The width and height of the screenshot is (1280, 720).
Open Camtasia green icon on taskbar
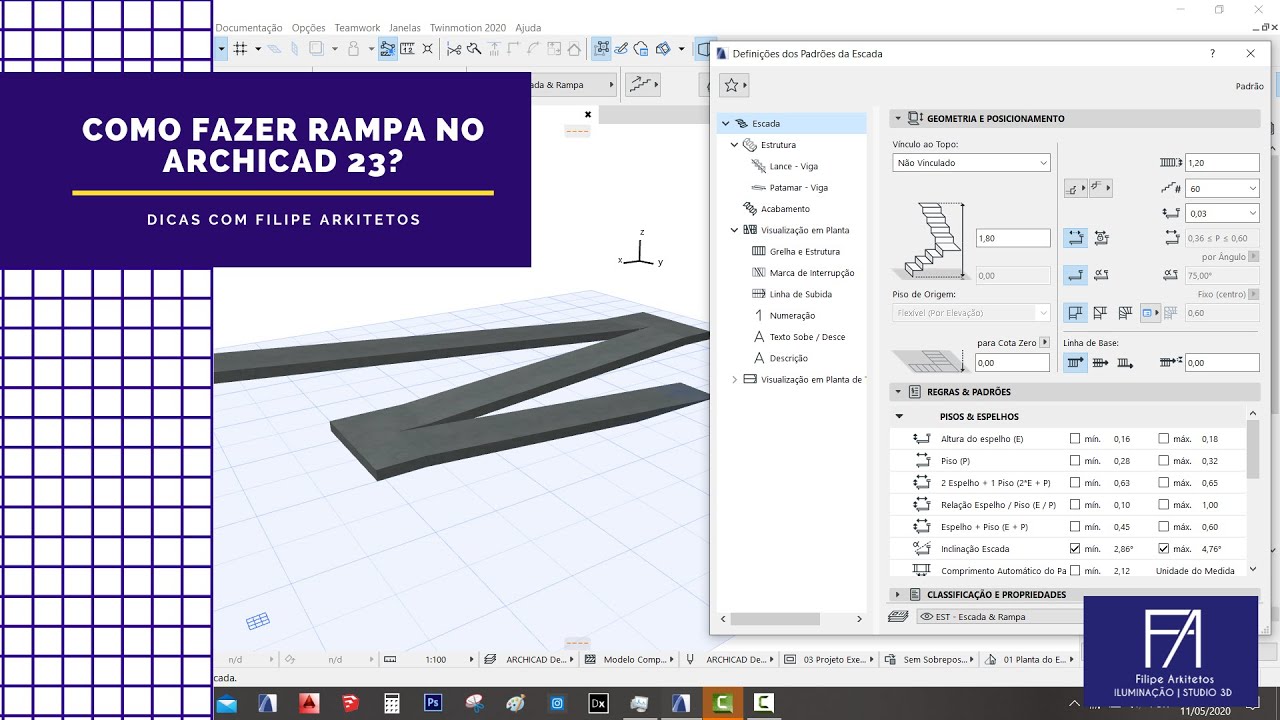pos(721,703)
